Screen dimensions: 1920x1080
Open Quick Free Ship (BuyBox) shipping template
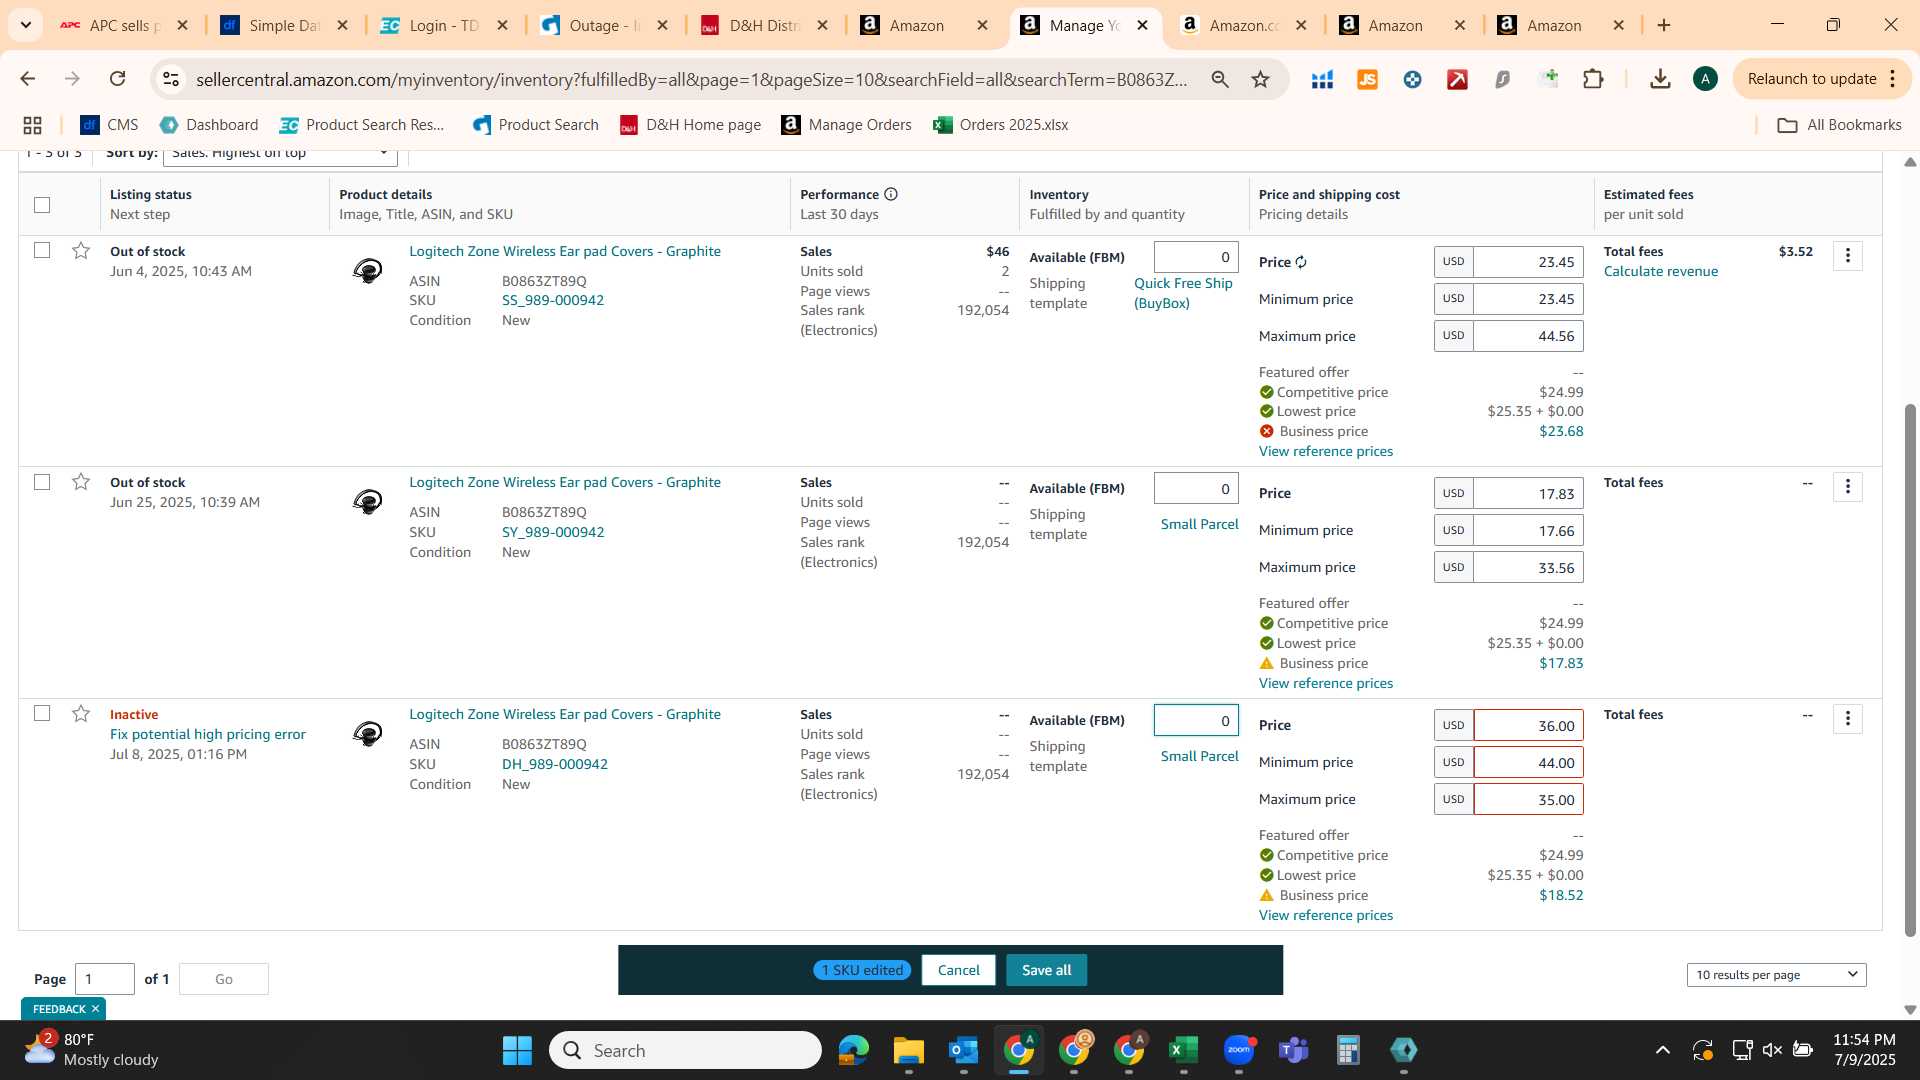tap(1183, 293)
